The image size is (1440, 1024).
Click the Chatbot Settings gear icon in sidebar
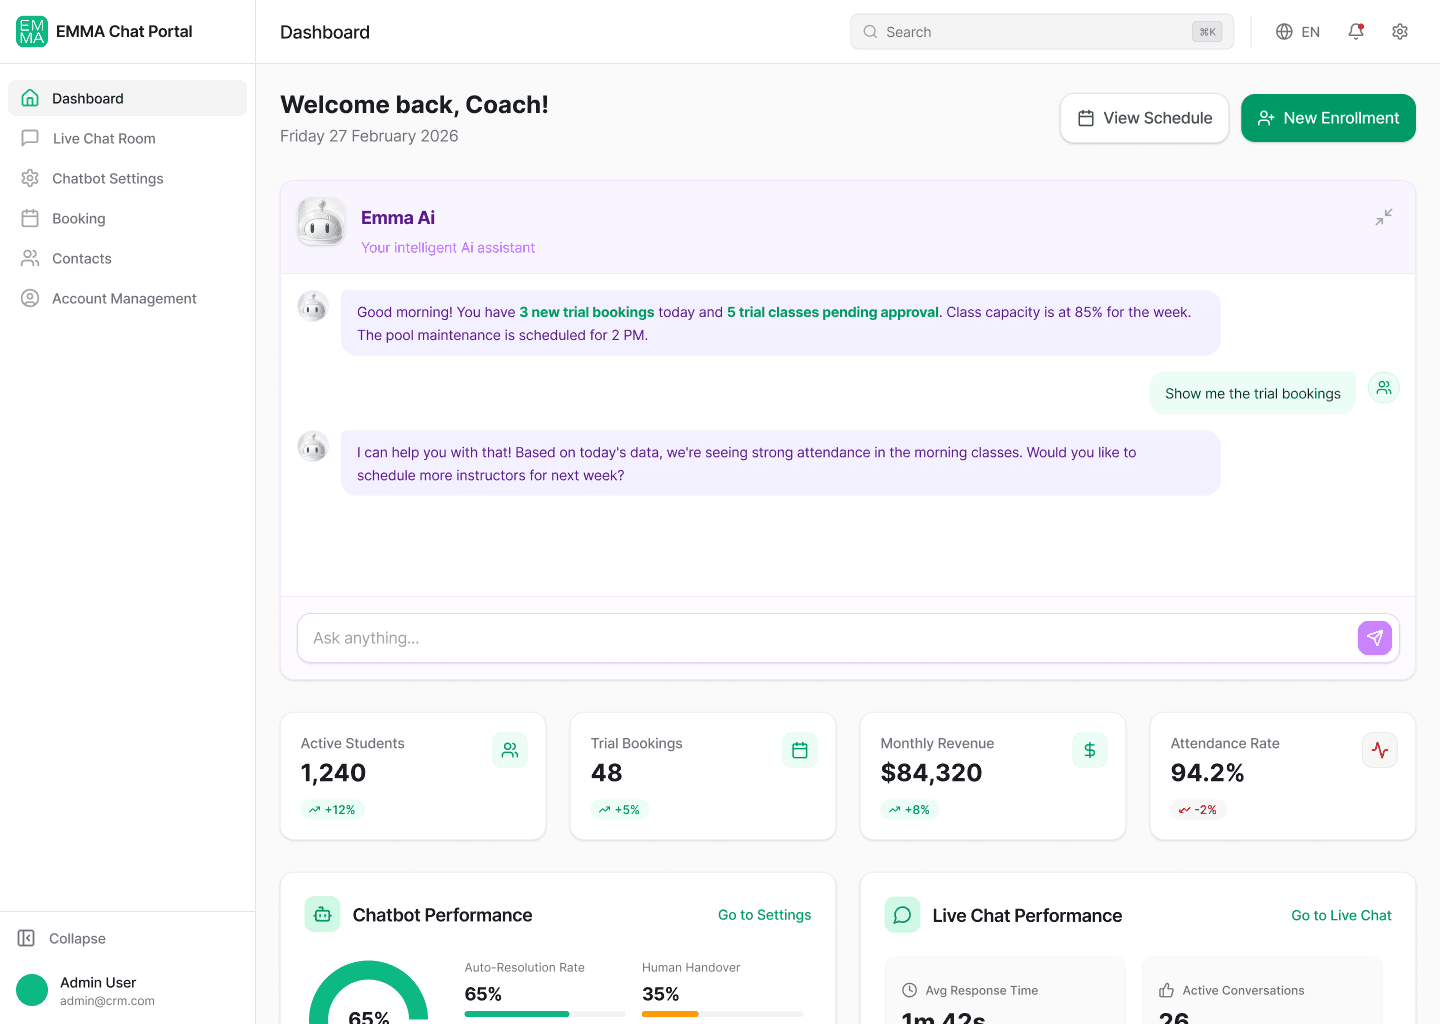(x=30, y=178)
